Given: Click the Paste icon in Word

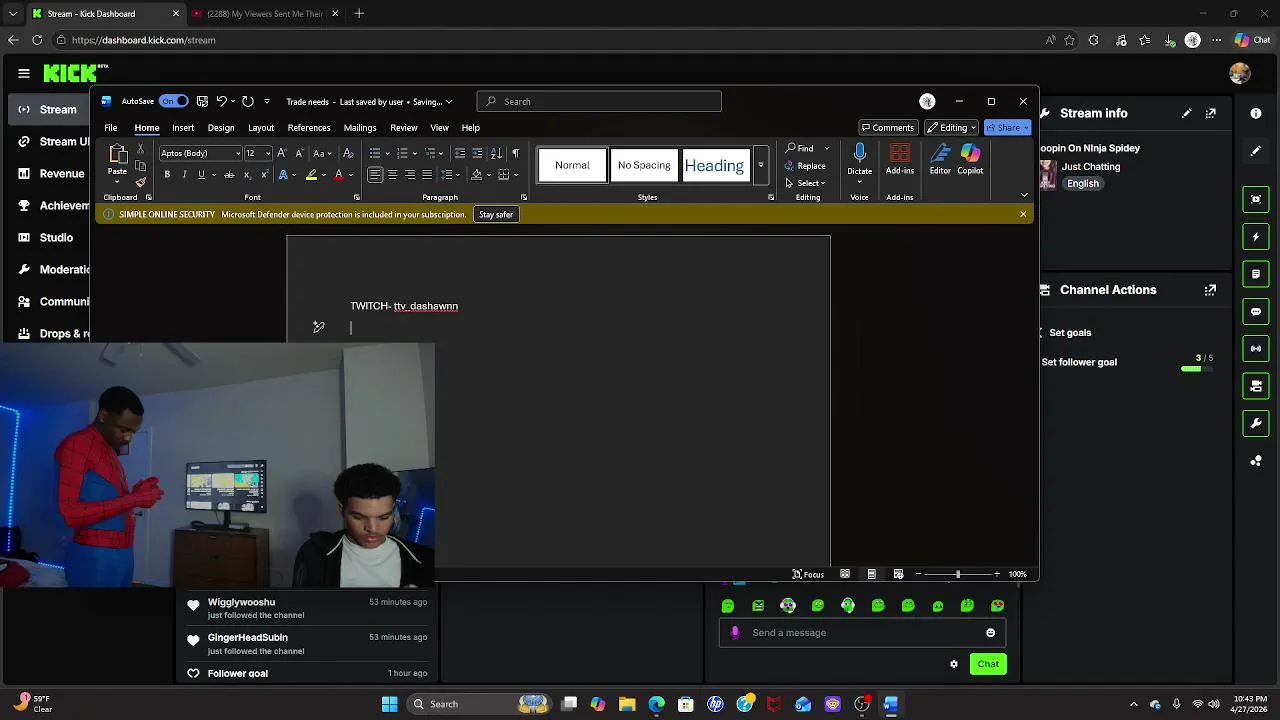Looking at the screenshot, I should pyautogui.click(x=117, y=154).
